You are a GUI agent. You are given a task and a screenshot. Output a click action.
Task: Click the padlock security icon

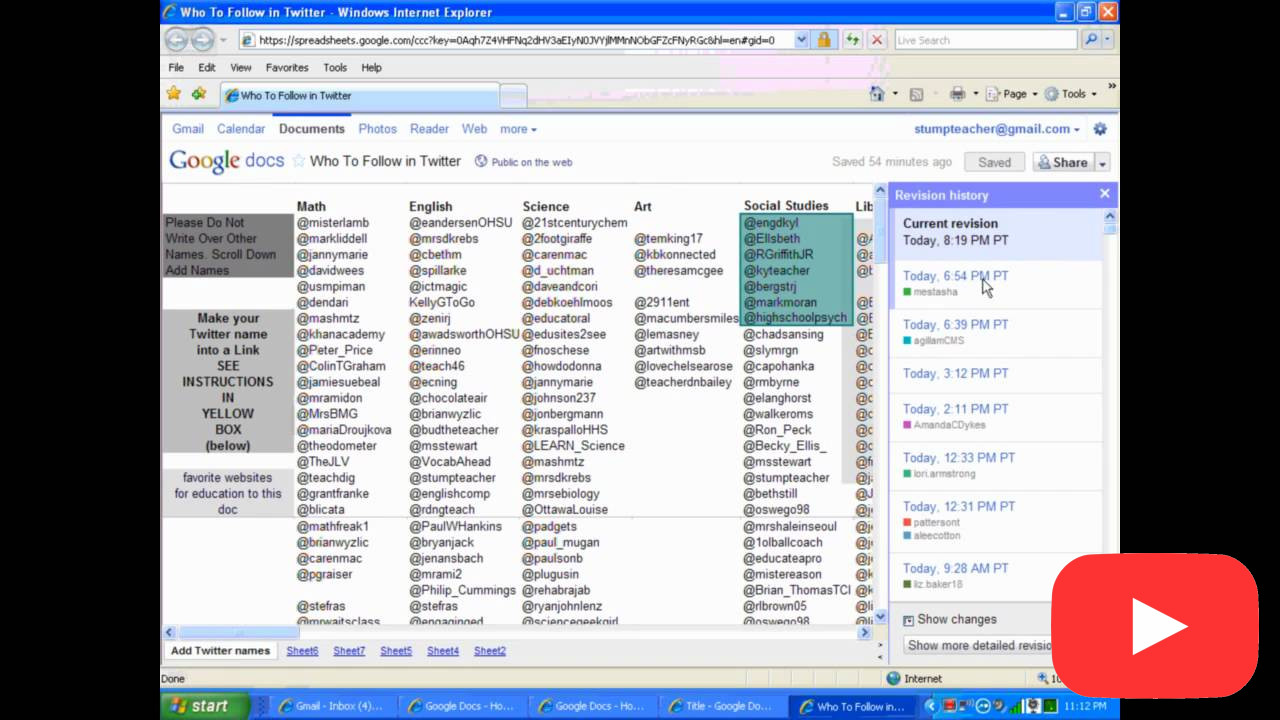(x=824, y=40)
